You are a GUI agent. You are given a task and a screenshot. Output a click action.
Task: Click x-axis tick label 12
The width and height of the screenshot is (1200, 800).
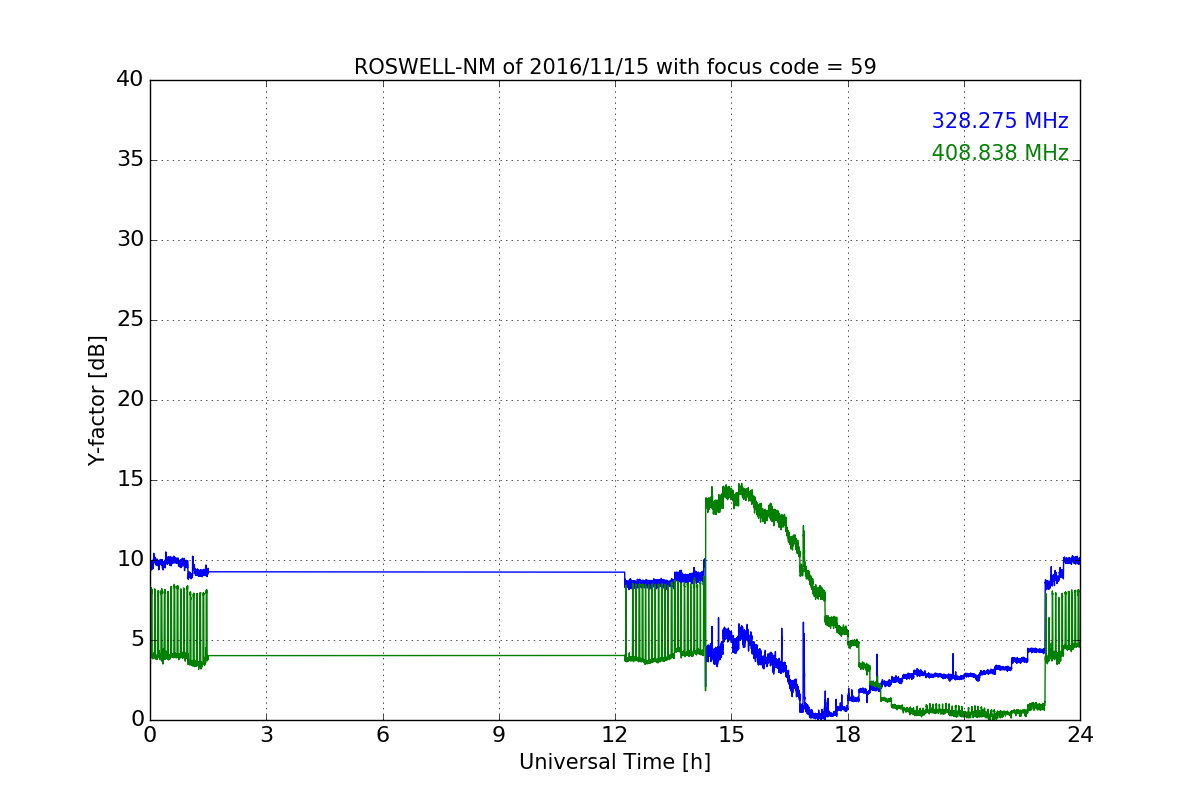click(x=615, y=734)
